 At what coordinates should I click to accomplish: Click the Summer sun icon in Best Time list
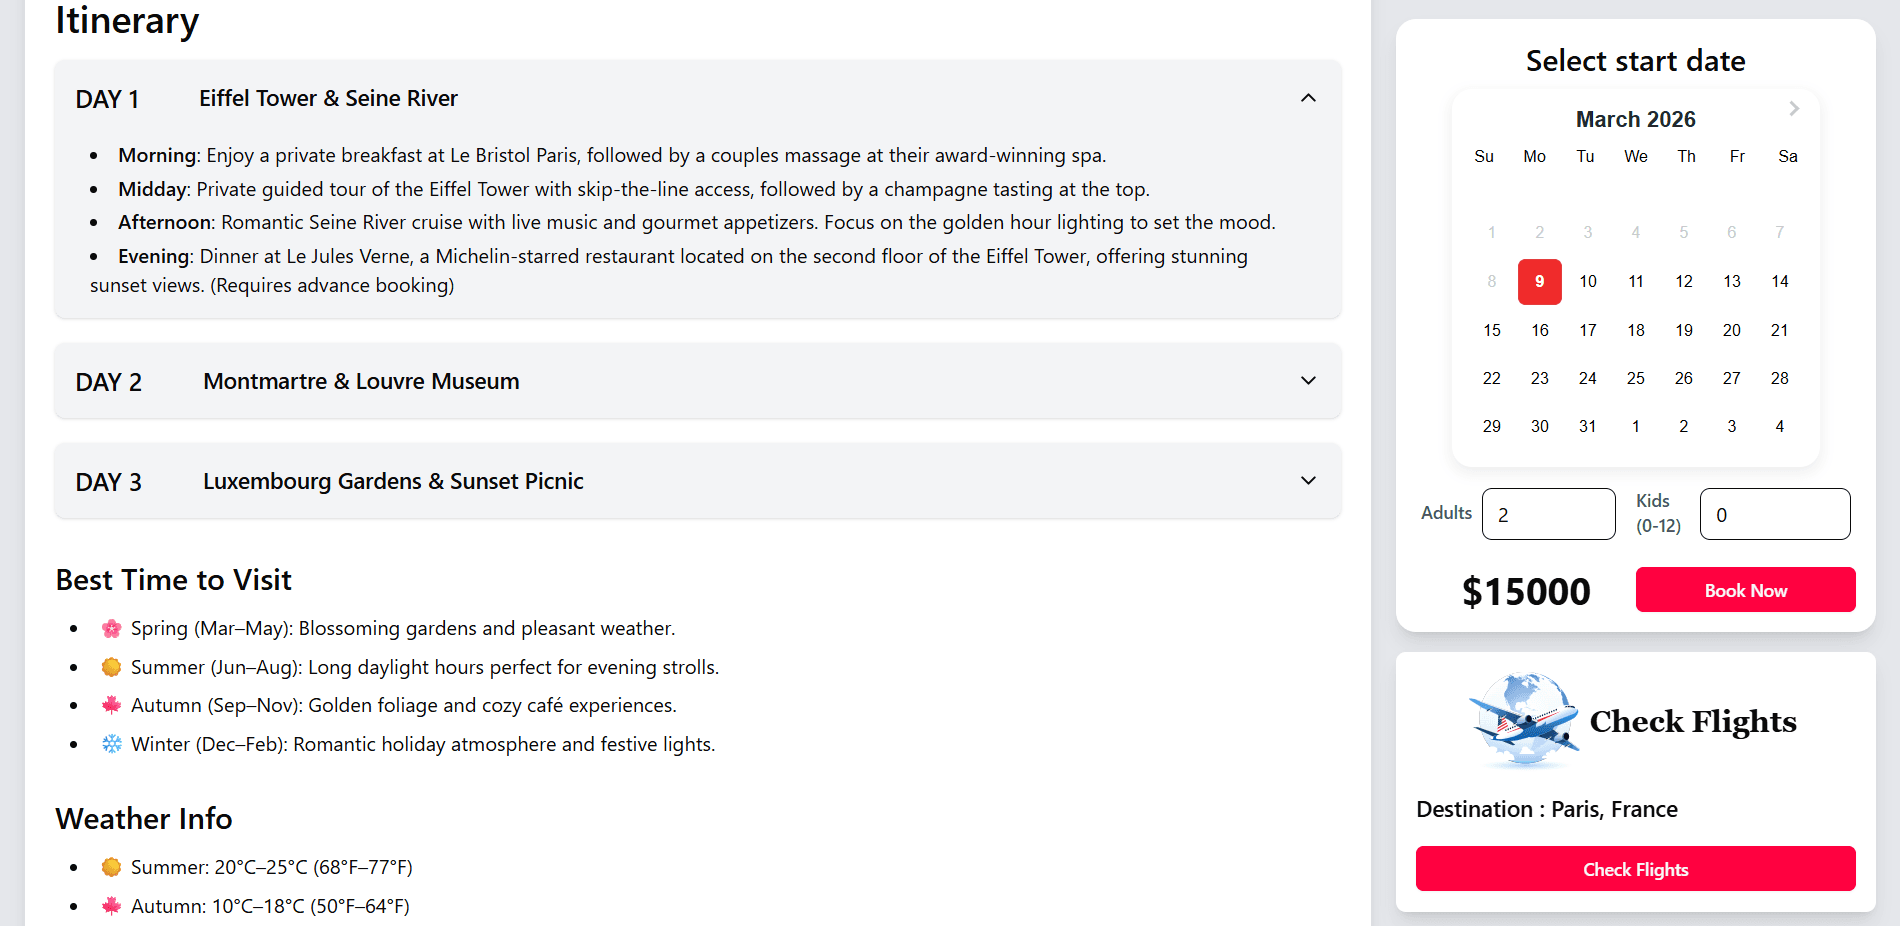pyautogui.click(x=112, y=666)
